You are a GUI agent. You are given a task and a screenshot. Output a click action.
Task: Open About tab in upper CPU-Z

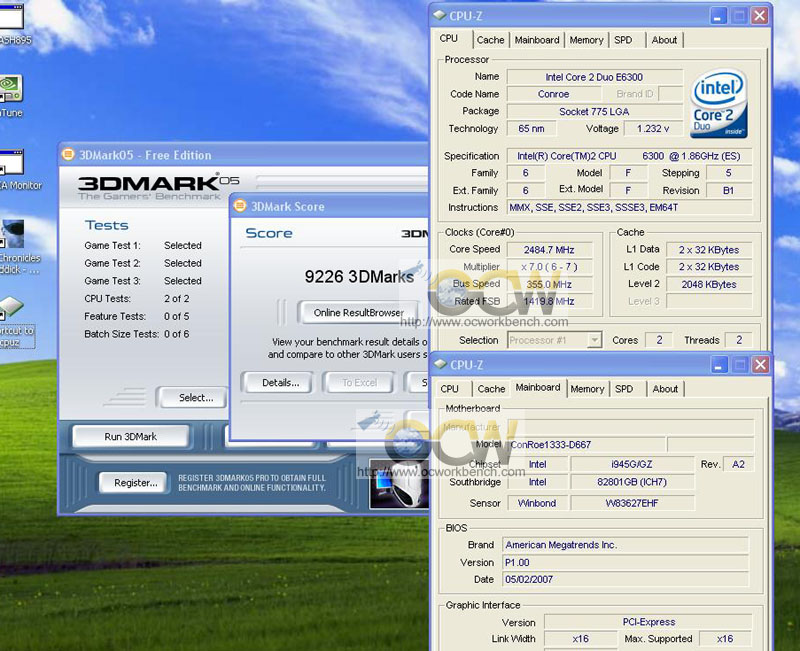point(664,40)
